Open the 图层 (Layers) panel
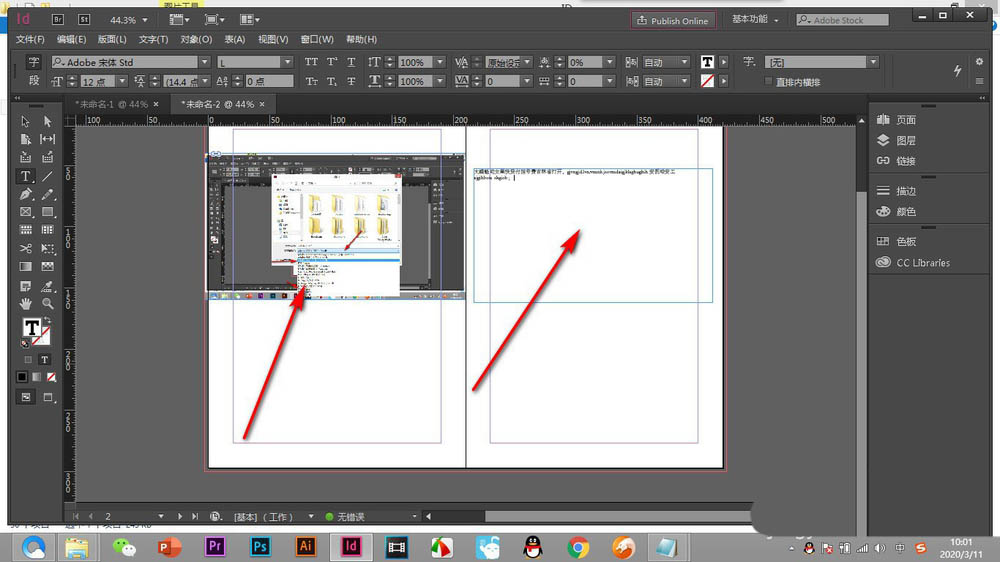1000x562 pixels. [897, 140]
